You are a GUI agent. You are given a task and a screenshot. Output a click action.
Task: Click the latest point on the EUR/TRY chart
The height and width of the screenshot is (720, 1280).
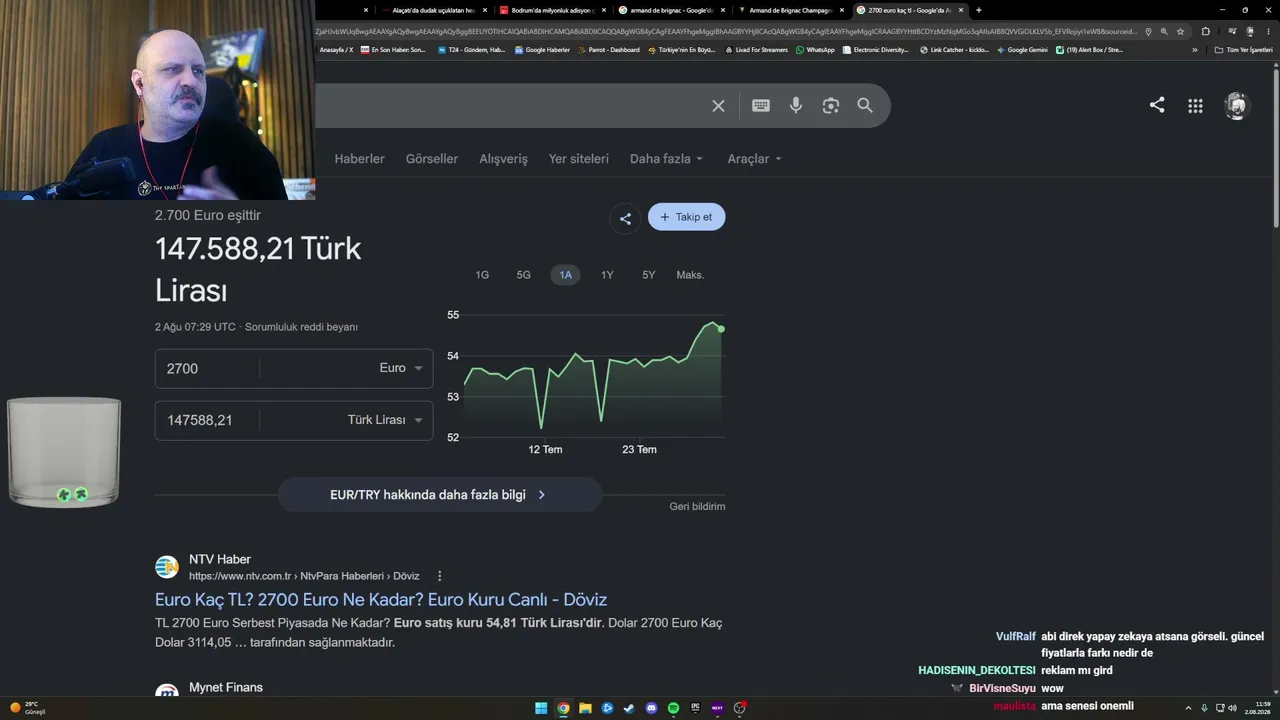click(721, 329)
